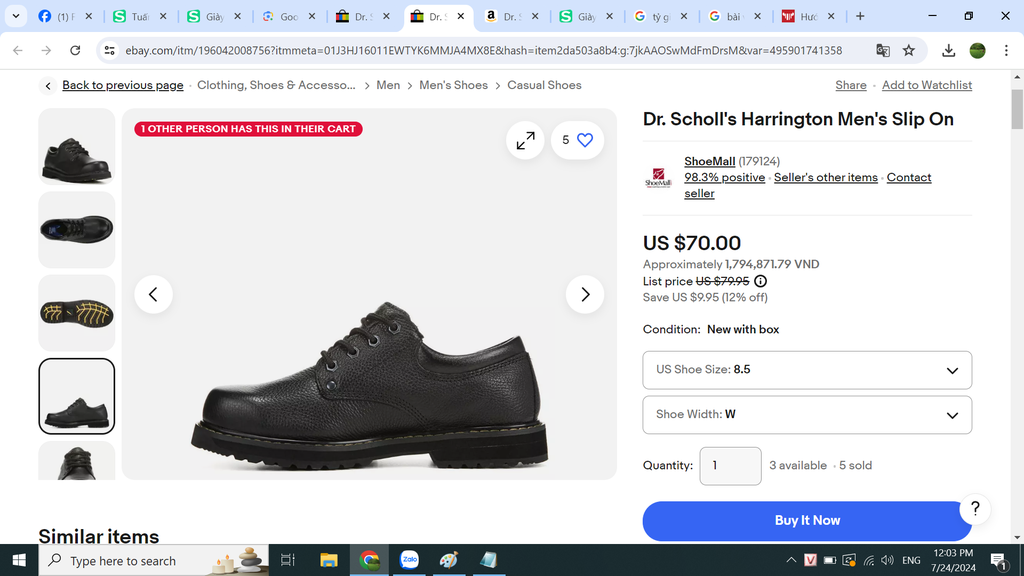Show previous product image

pyautogui.click(x=153, y=295)
